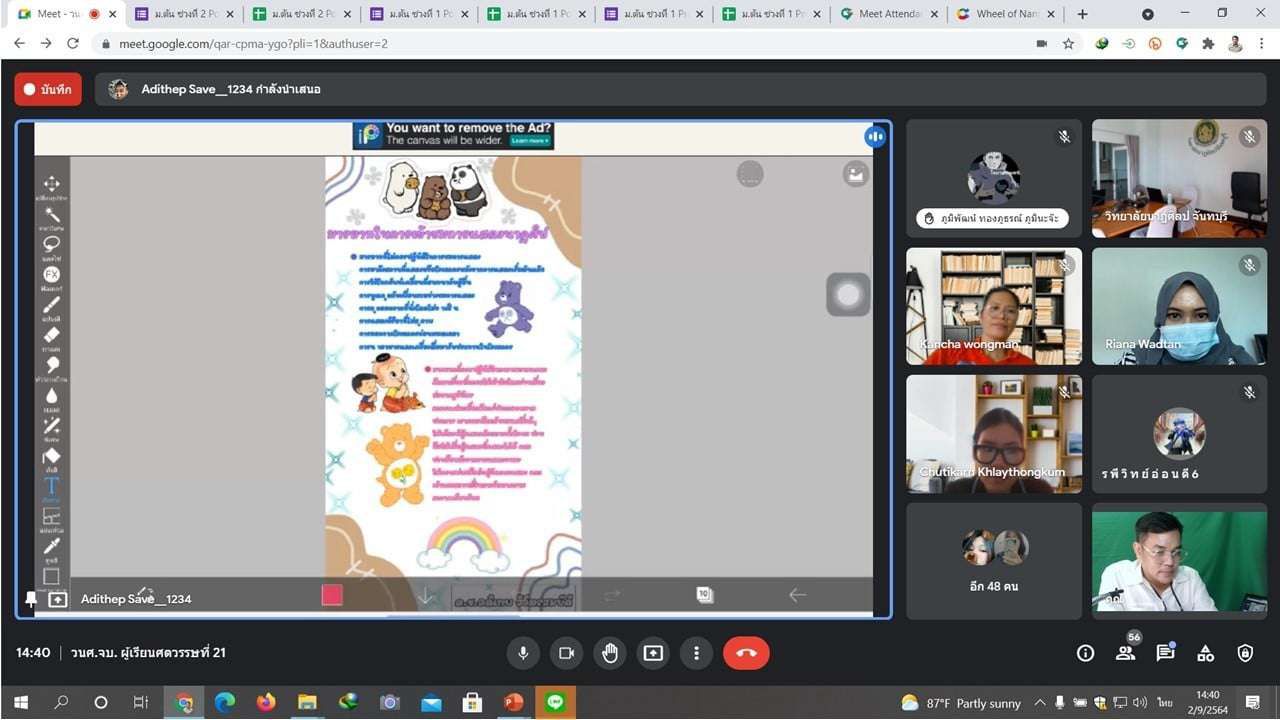Open the activities icon
The image size is (1280, 720).
(x=1206, y=653)
